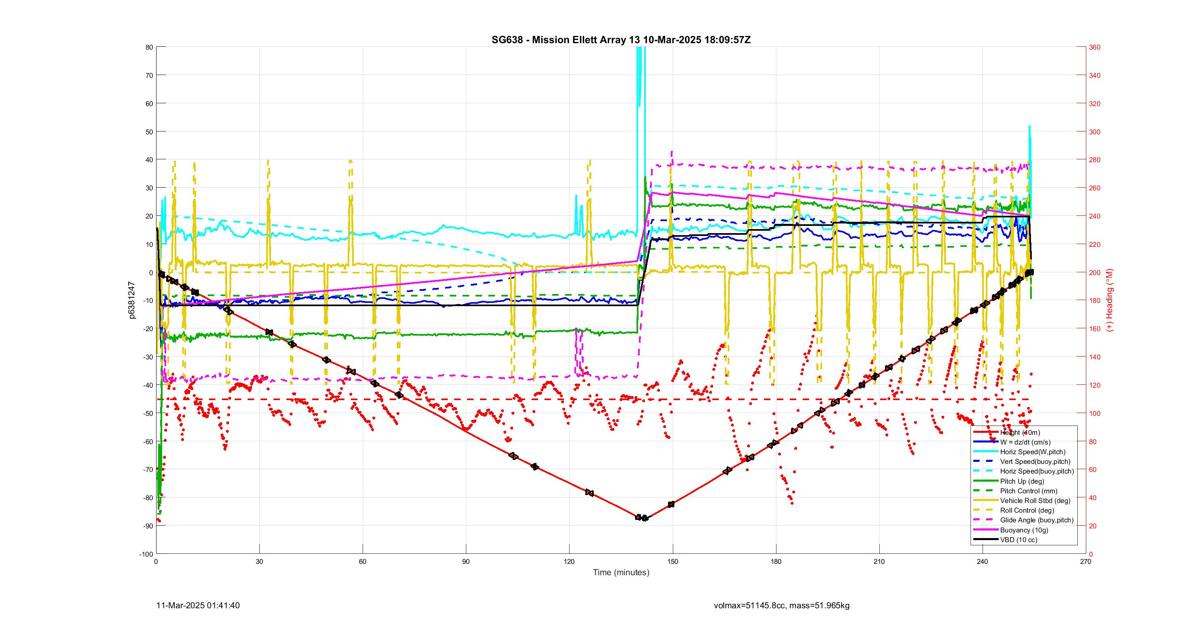Click the cyan Horiz Speed spike near 140 minutes
Screen dimensions: 1200x622
[x=640, y=75]
